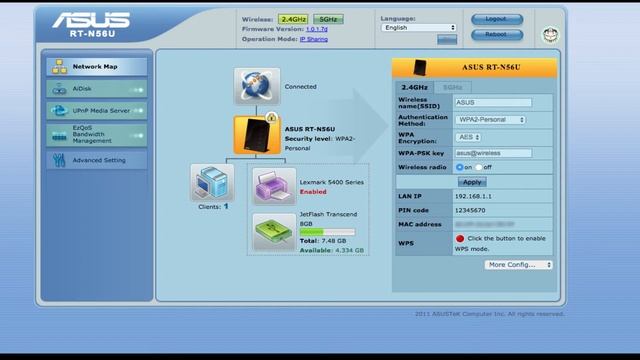Click the Logout button
The image size is (640, 360).
click(497, 19)
